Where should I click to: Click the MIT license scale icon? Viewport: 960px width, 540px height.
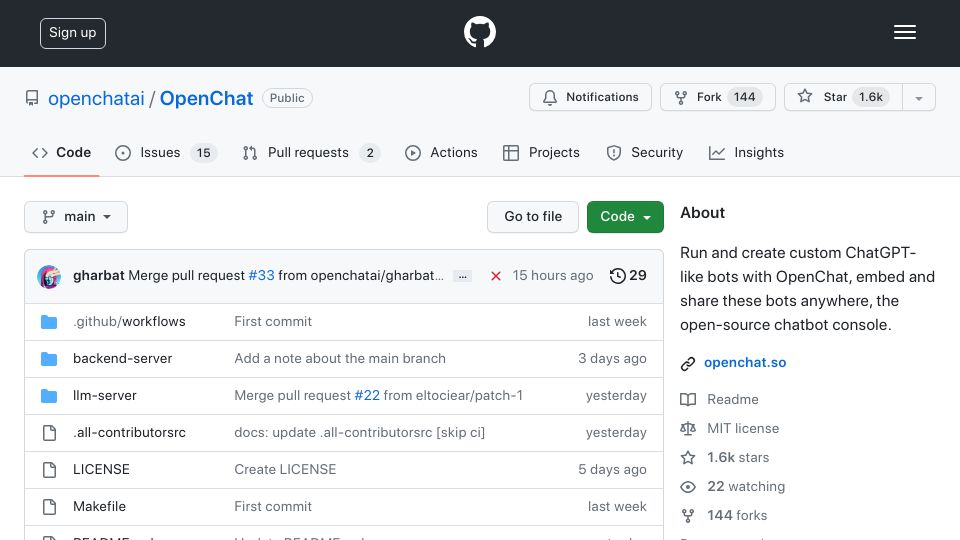[688, 429]
